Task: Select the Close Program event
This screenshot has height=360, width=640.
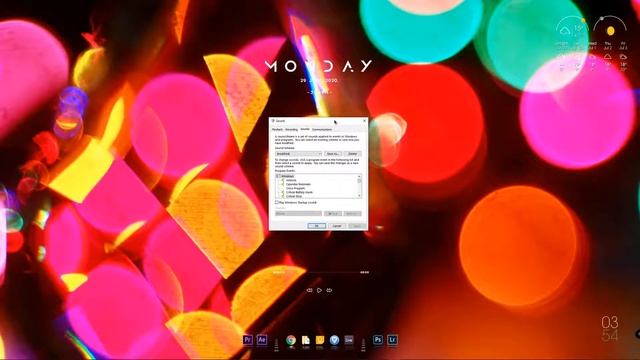Action: coord(295,188)
